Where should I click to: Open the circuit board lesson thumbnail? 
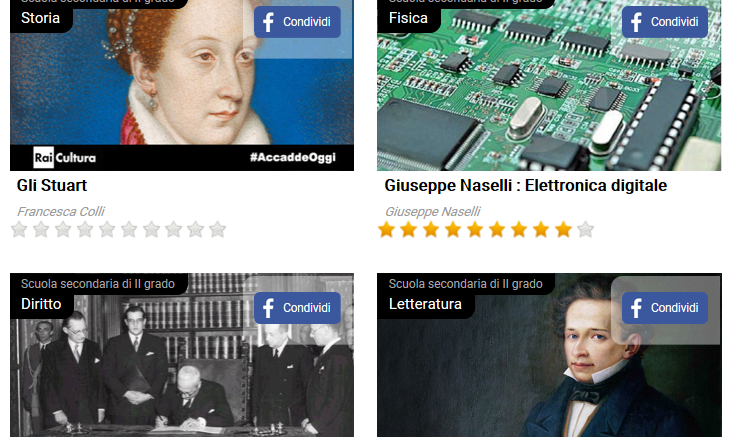coord(549,85)
